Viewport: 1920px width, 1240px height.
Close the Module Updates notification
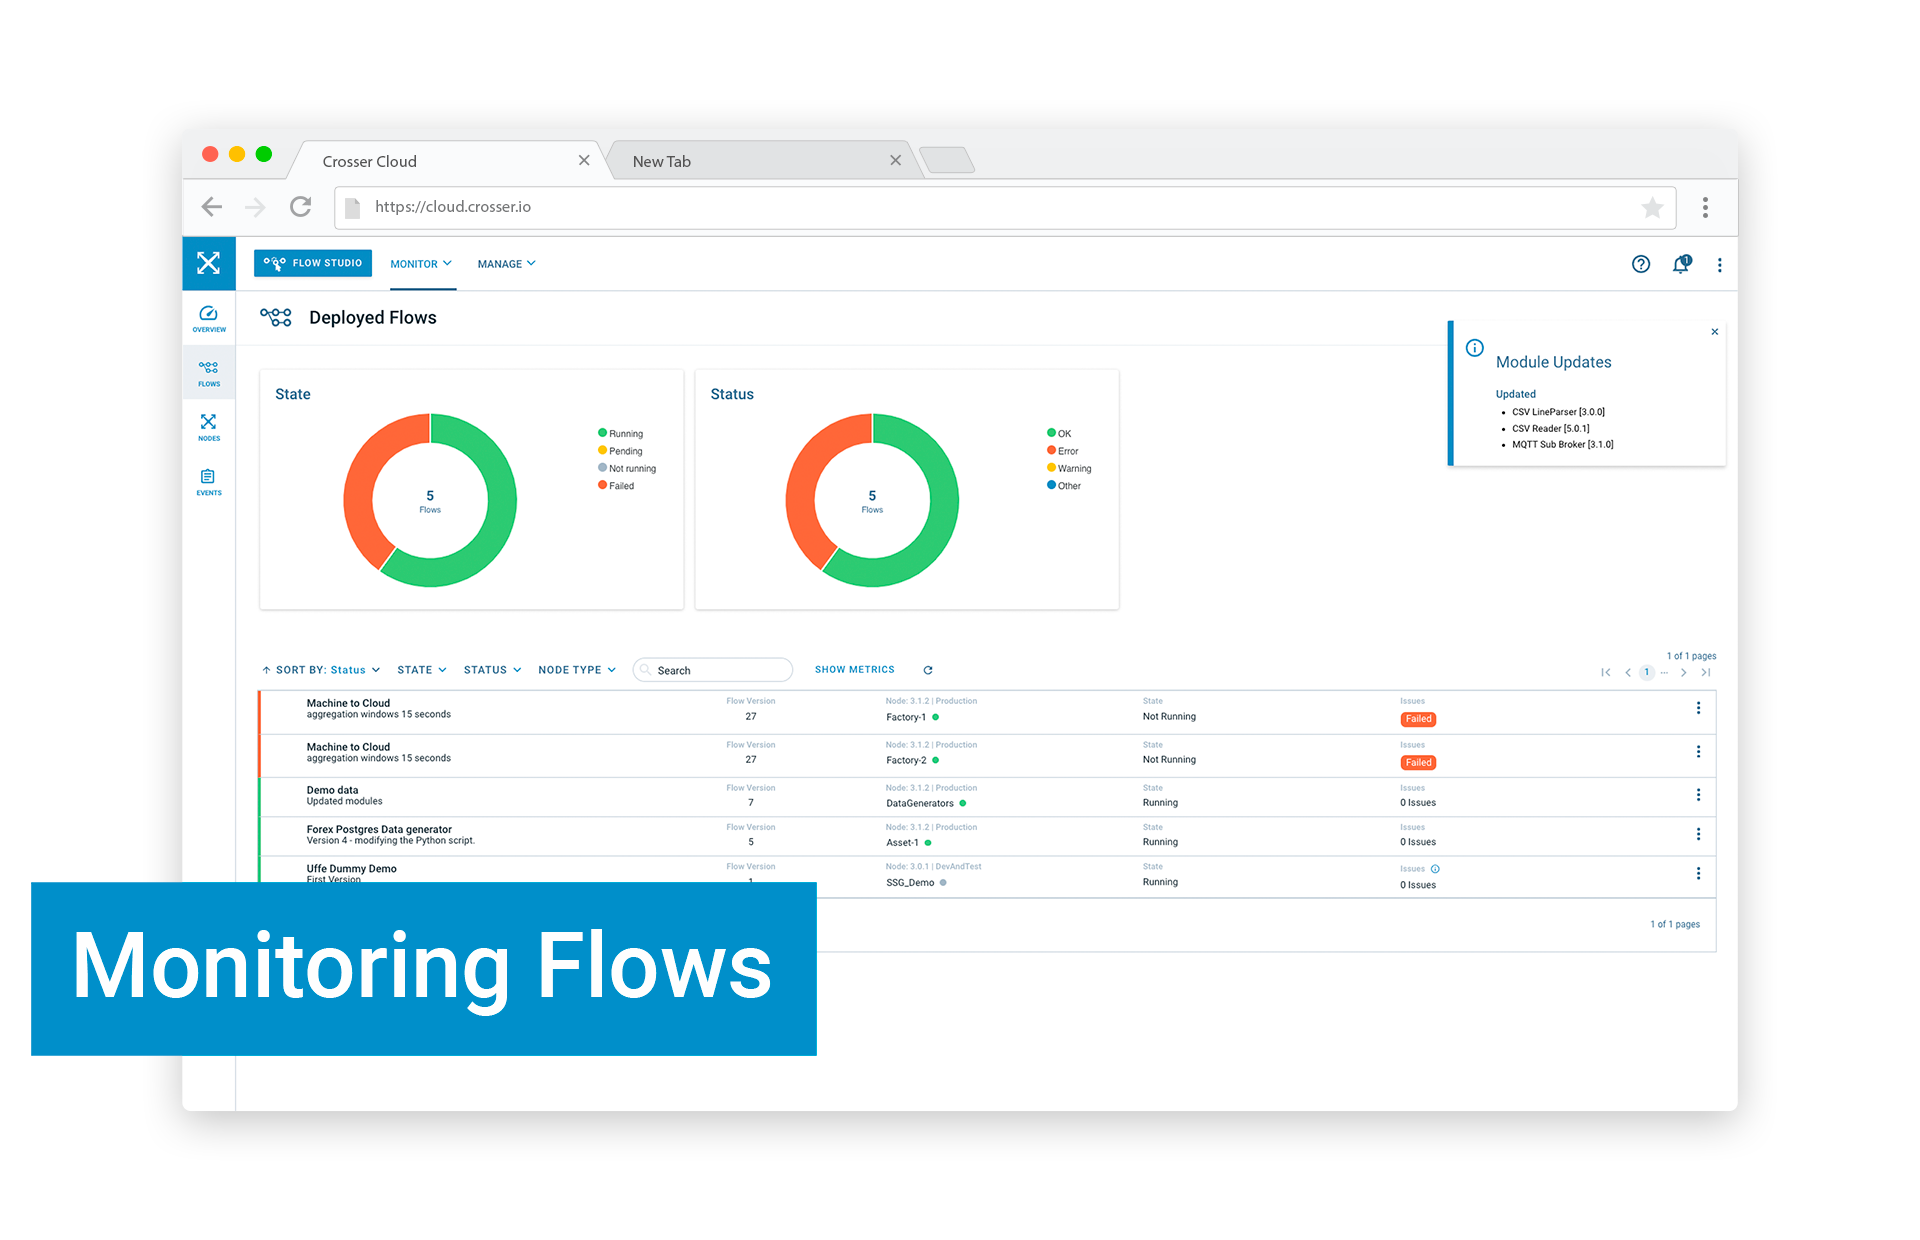pos(1715,332)
